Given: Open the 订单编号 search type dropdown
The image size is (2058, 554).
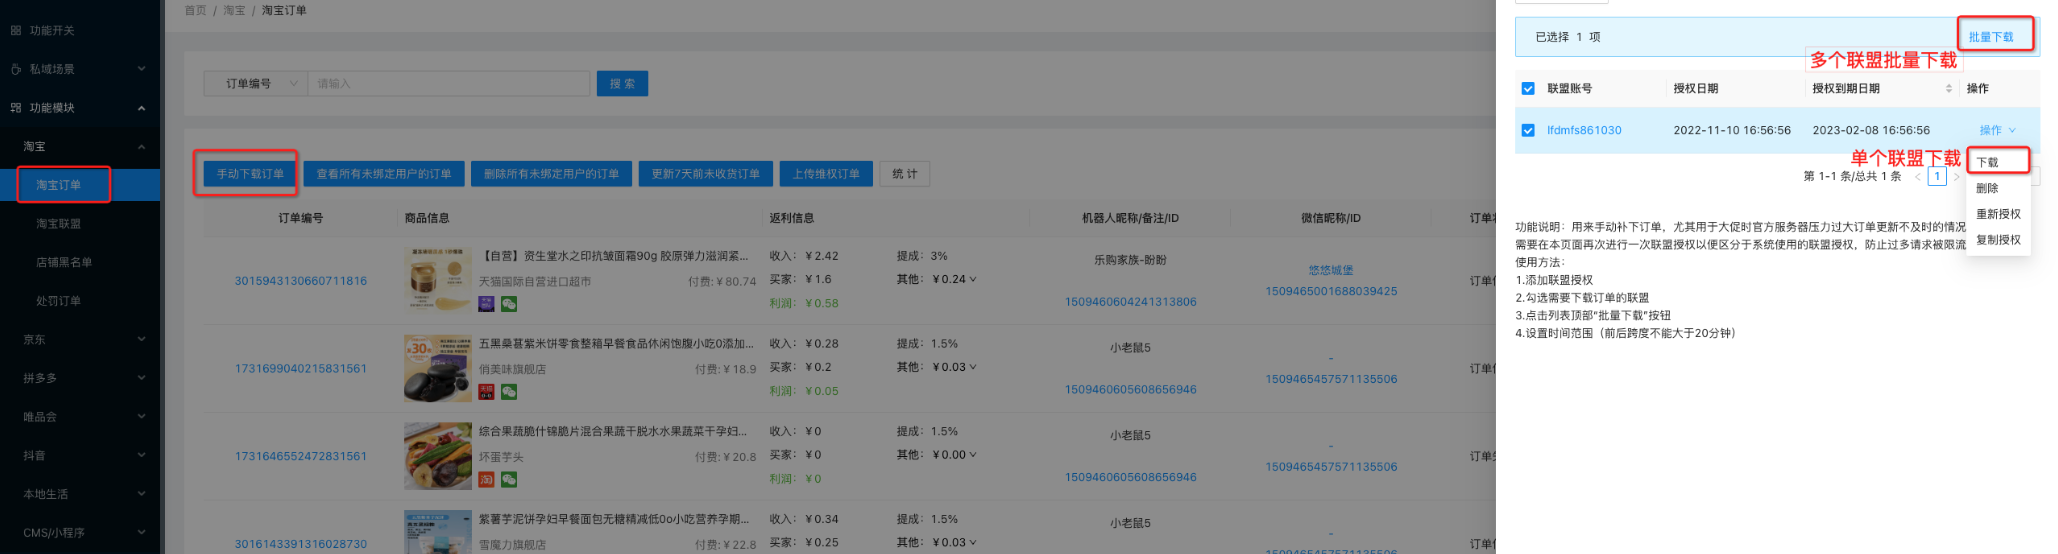Looking at the screenshot, I should (x=255, y=84).
